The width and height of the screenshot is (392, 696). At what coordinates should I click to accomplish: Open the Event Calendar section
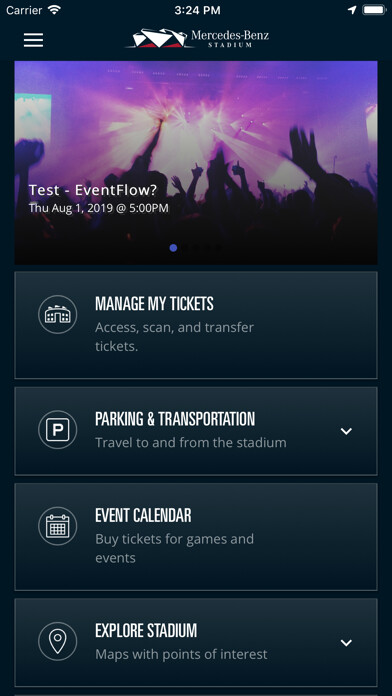point(196,537)
